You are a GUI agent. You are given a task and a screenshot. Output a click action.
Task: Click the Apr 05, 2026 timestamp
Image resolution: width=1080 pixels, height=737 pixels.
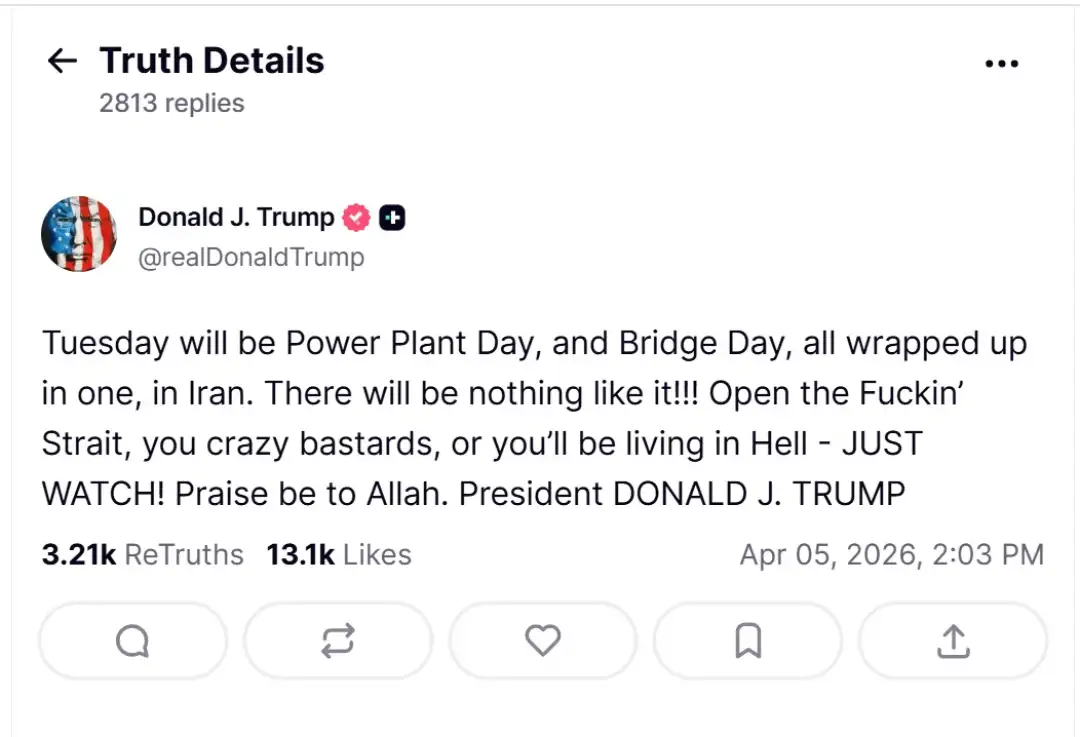click(x=891, y=554)
